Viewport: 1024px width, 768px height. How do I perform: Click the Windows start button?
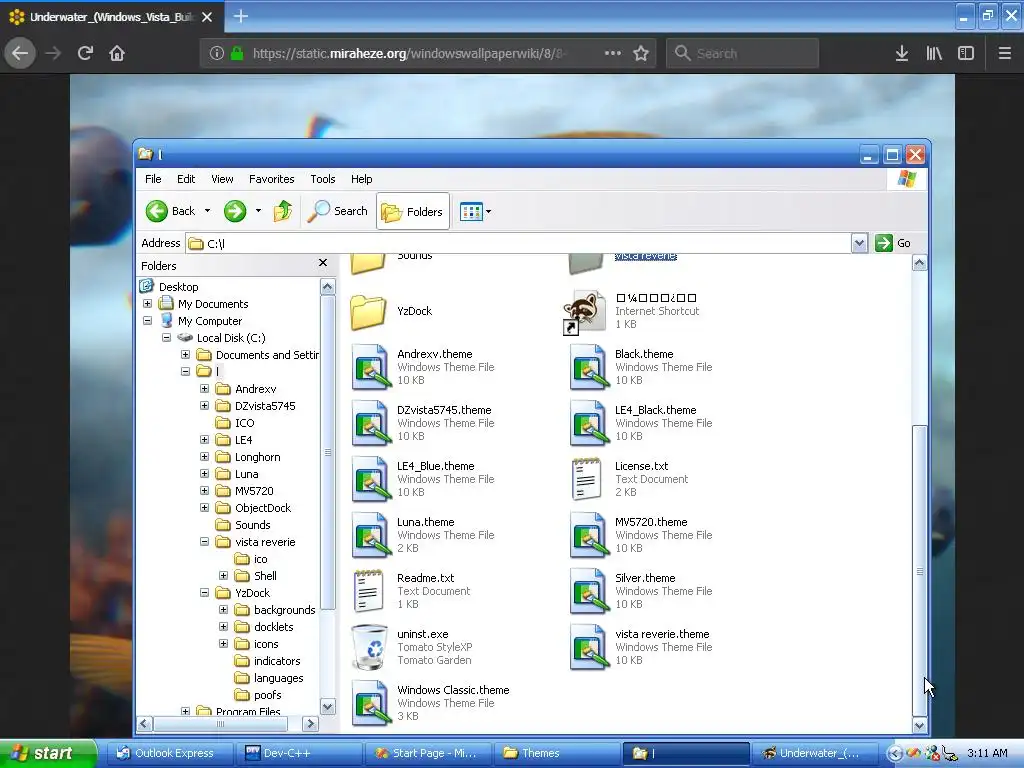(48, 753)
